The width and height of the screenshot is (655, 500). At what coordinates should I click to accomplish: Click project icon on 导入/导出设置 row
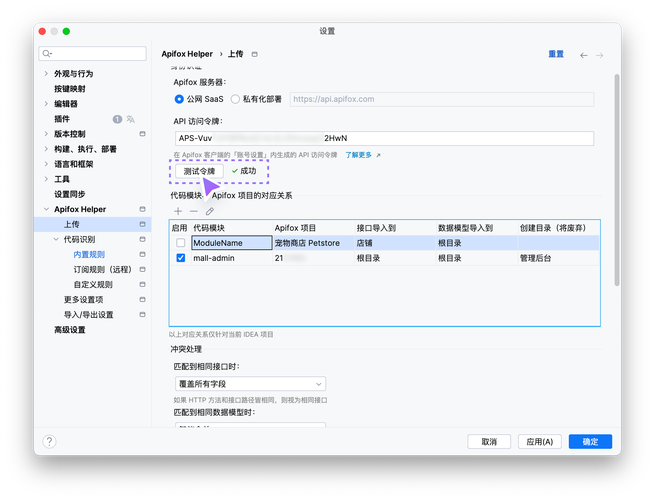[x=142, y=315]
